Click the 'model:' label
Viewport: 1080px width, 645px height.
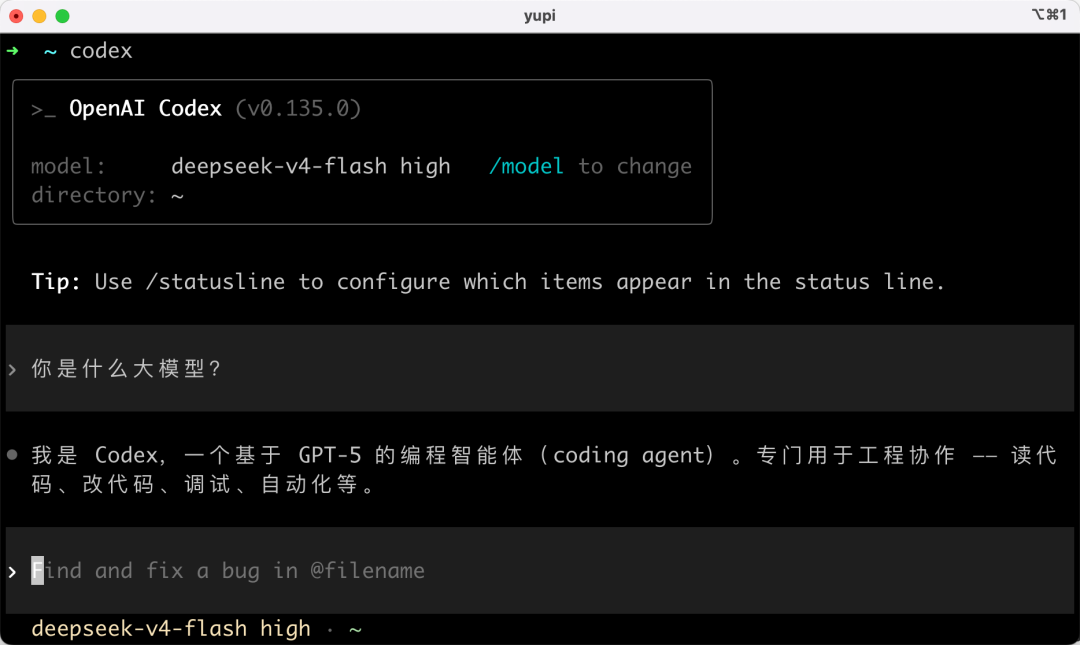click(x=68, y=166)
